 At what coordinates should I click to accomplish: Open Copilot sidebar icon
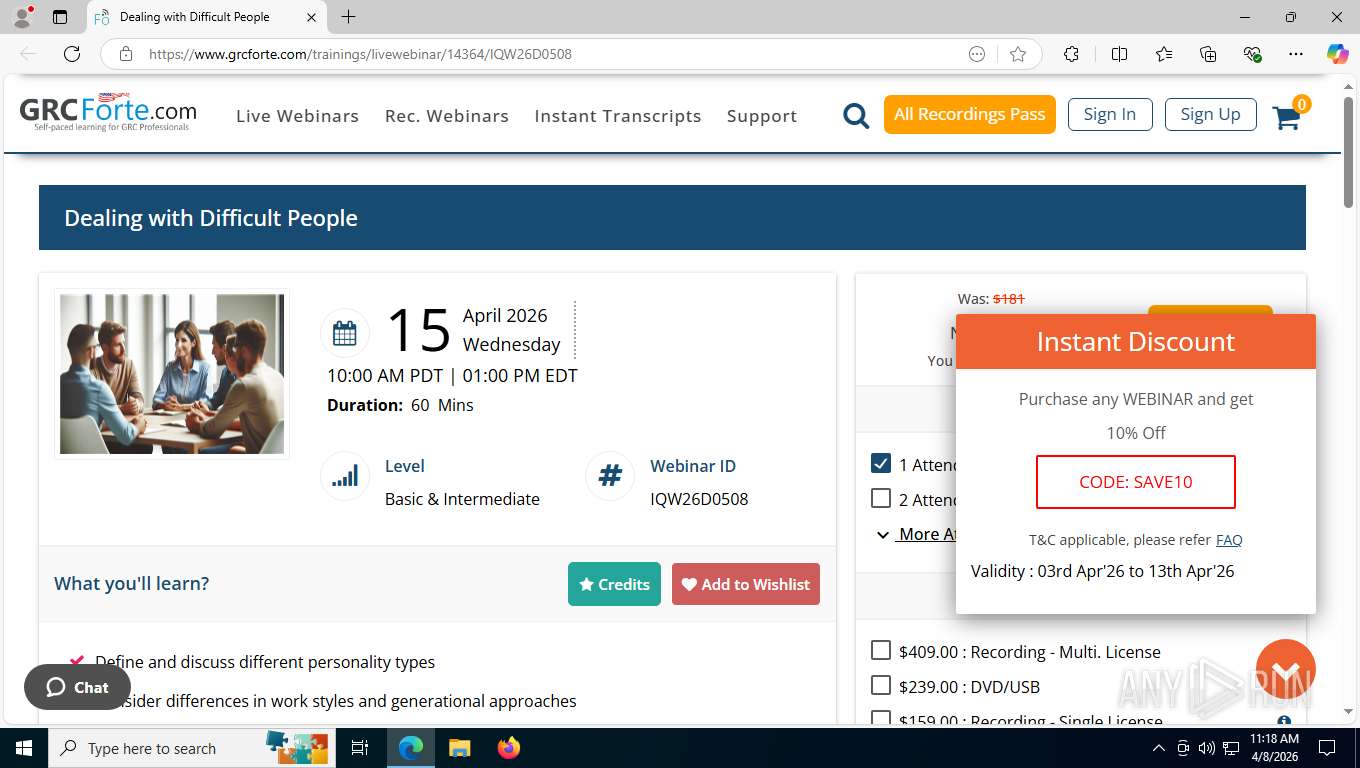pos(1338,54)
